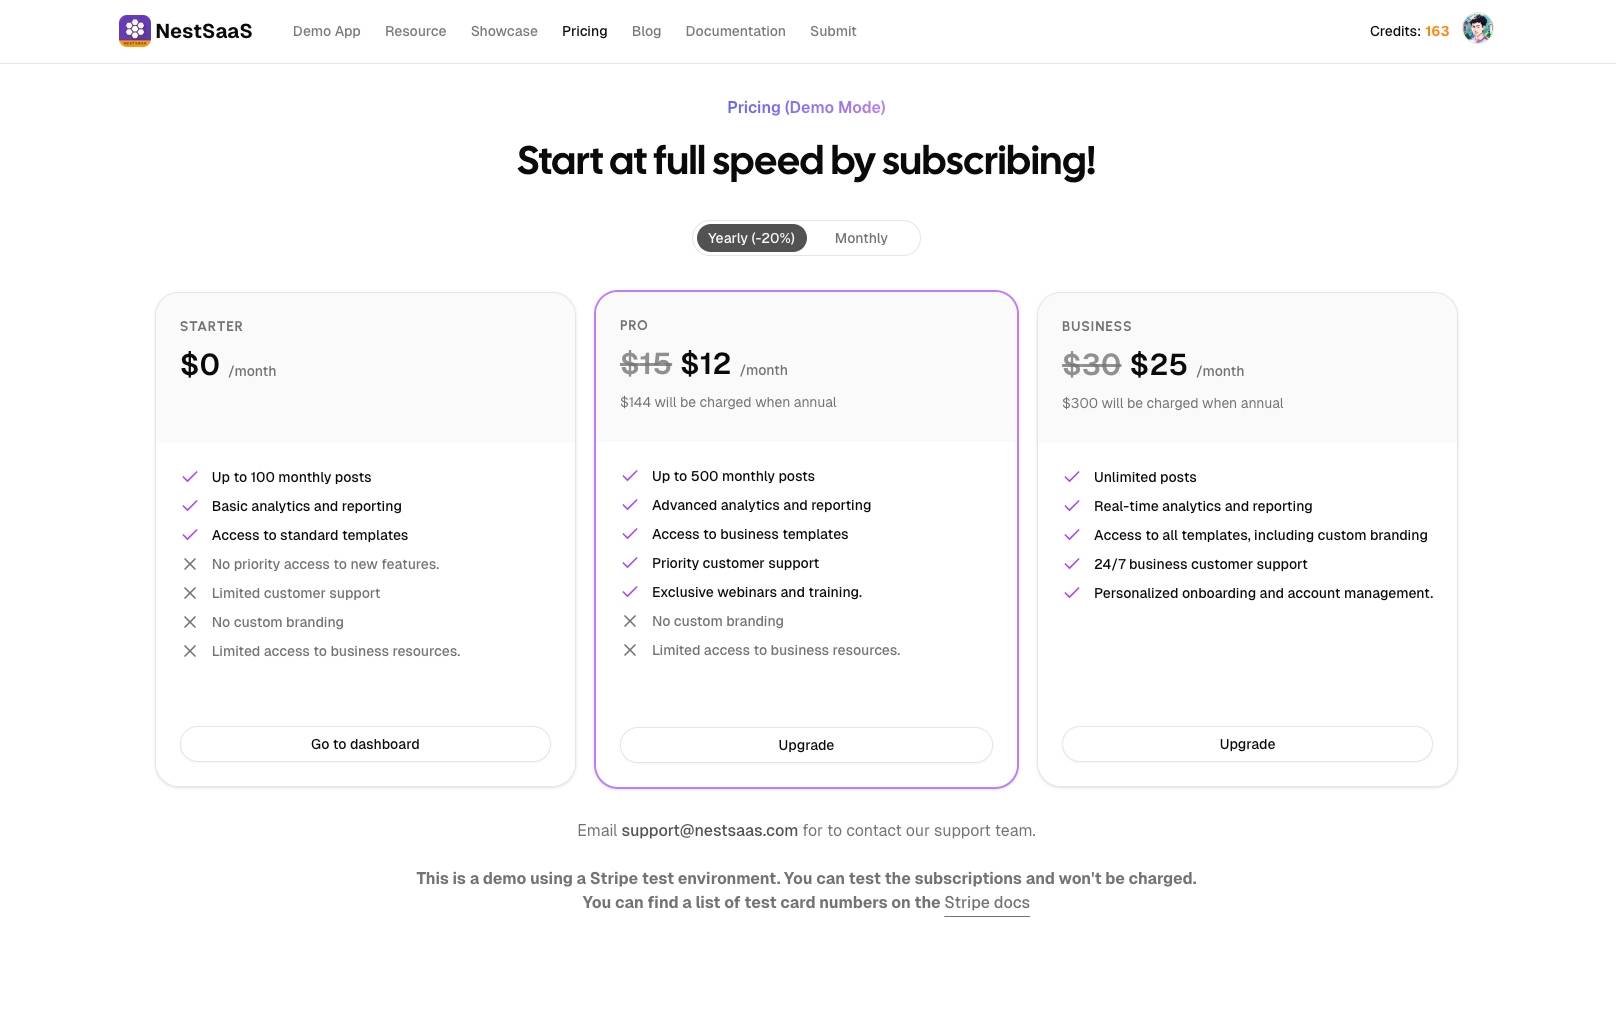Navigate to the Resource section
This screenshot has height=1024, width=1616.
coord(415,31)
